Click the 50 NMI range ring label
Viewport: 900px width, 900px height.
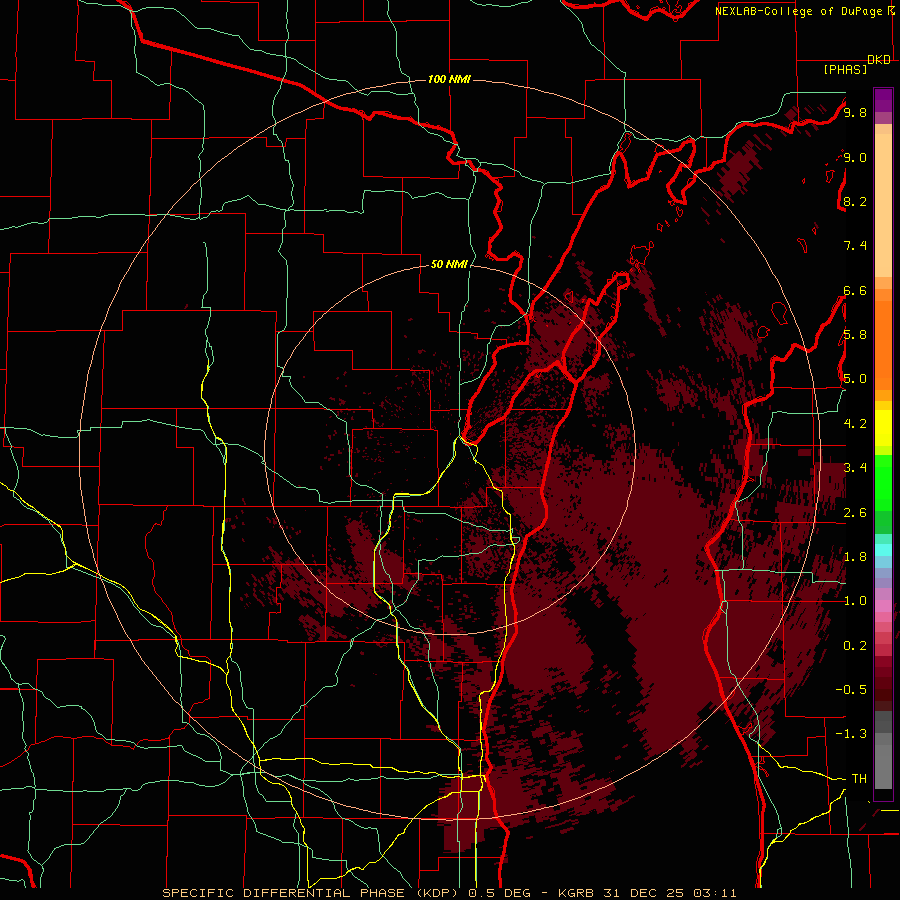449,264
